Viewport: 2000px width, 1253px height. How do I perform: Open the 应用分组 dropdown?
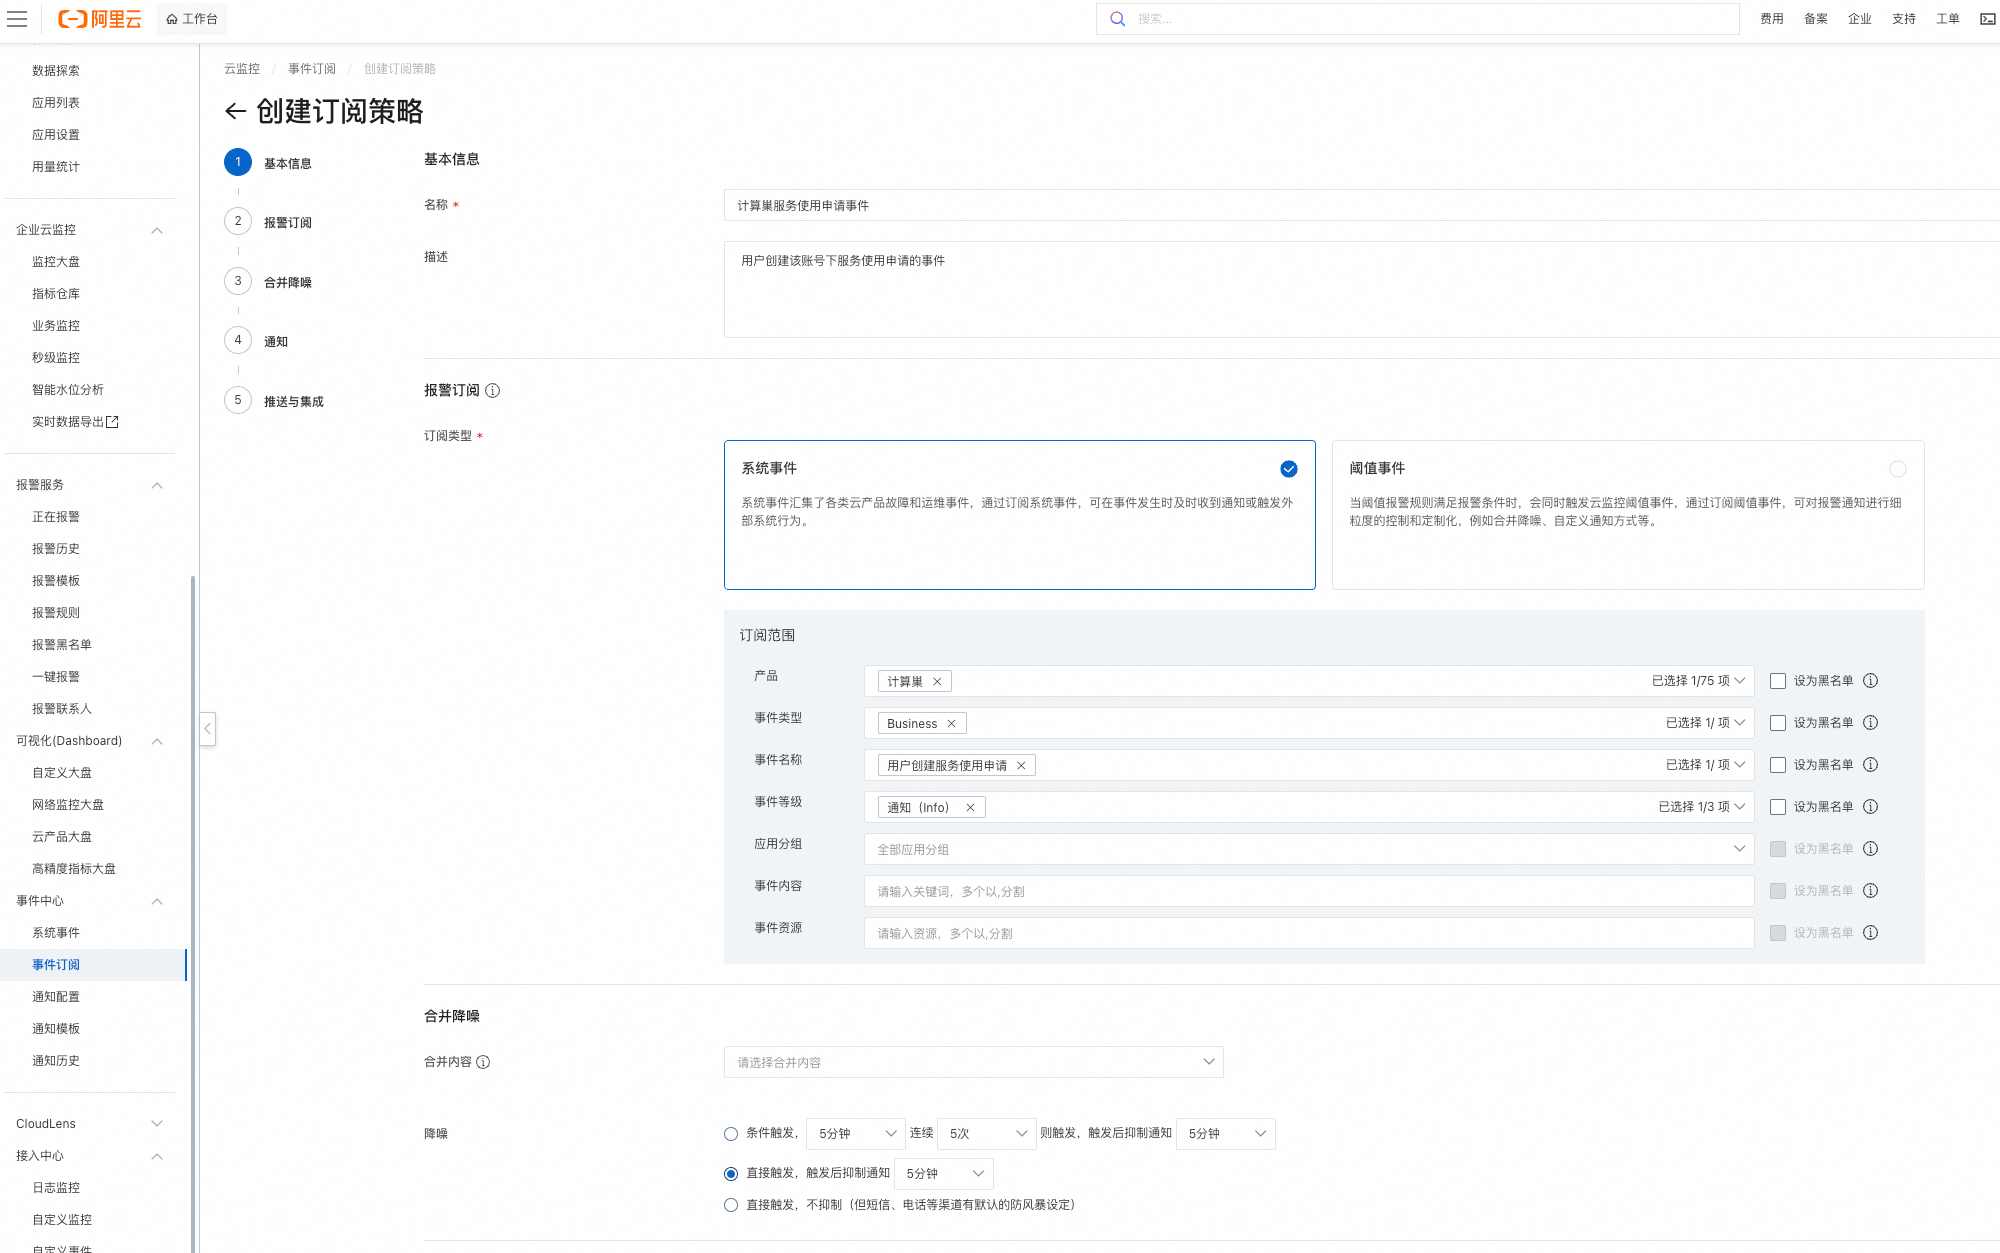coord(1308,849)
